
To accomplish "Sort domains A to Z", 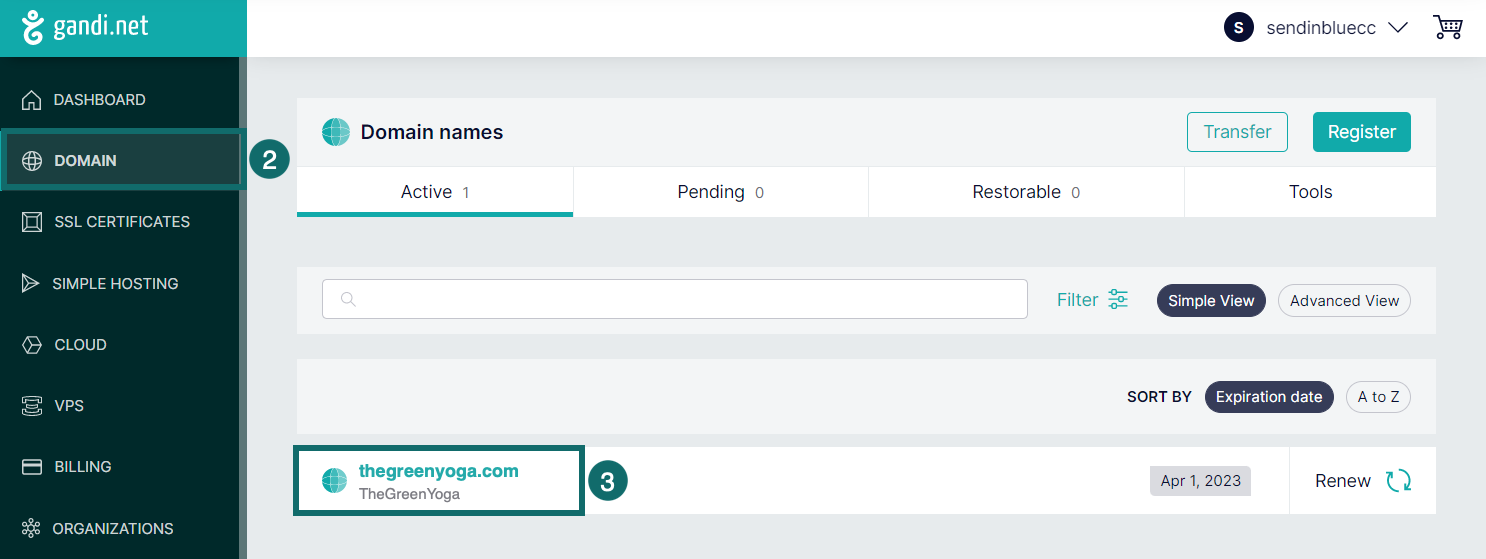I will coord(1378,397).
